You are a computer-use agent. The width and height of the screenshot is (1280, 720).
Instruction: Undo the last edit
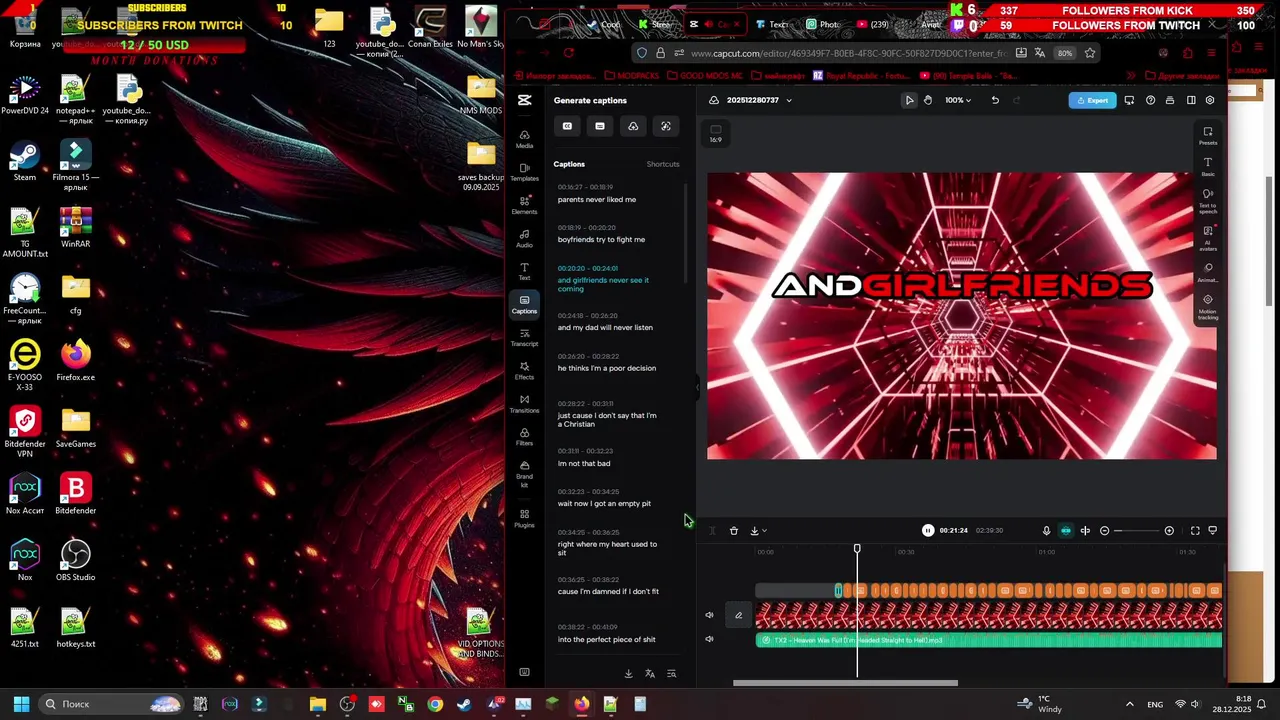coord(995,100)
